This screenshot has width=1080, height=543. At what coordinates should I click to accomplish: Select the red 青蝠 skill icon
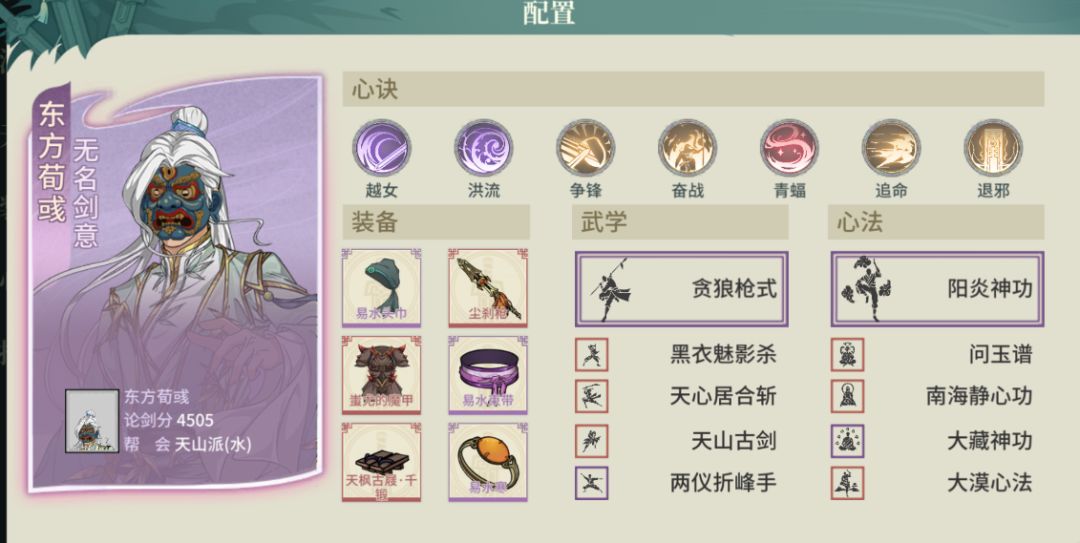[x=789, y=147]
